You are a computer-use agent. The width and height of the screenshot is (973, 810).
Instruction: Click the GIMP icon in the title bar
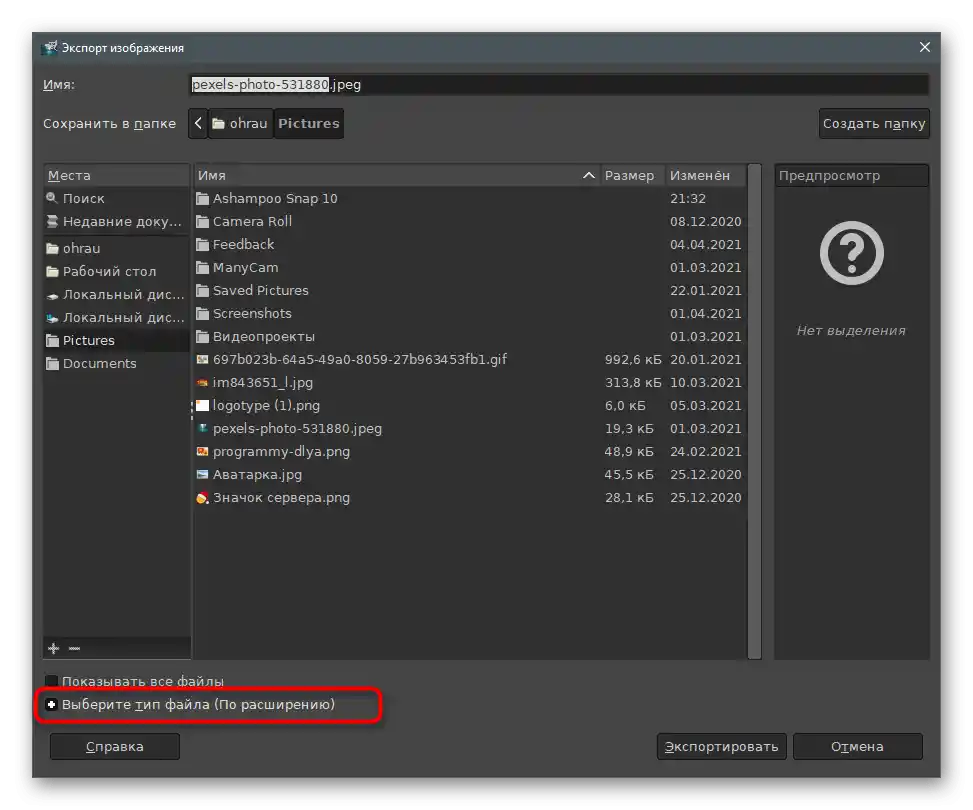point(50,48)
